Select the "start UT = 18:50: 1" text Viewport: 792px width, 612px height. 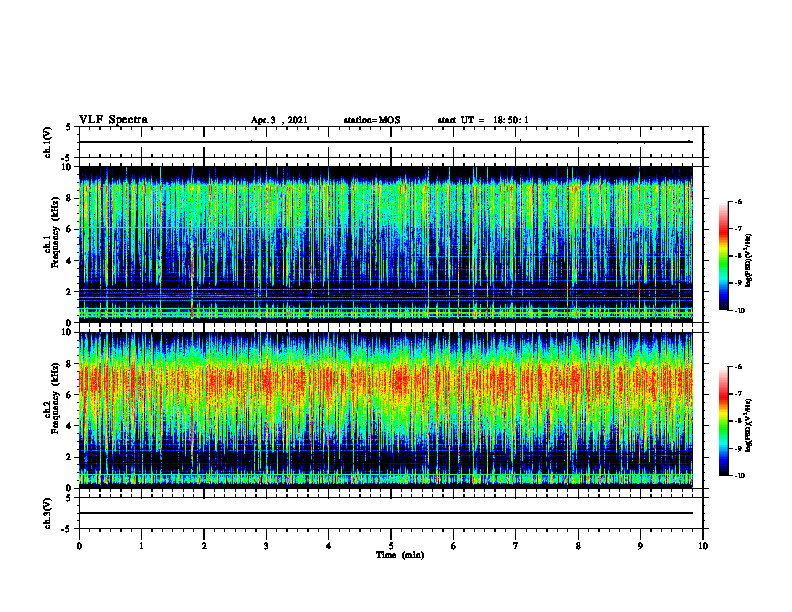(x=483, y=120)
